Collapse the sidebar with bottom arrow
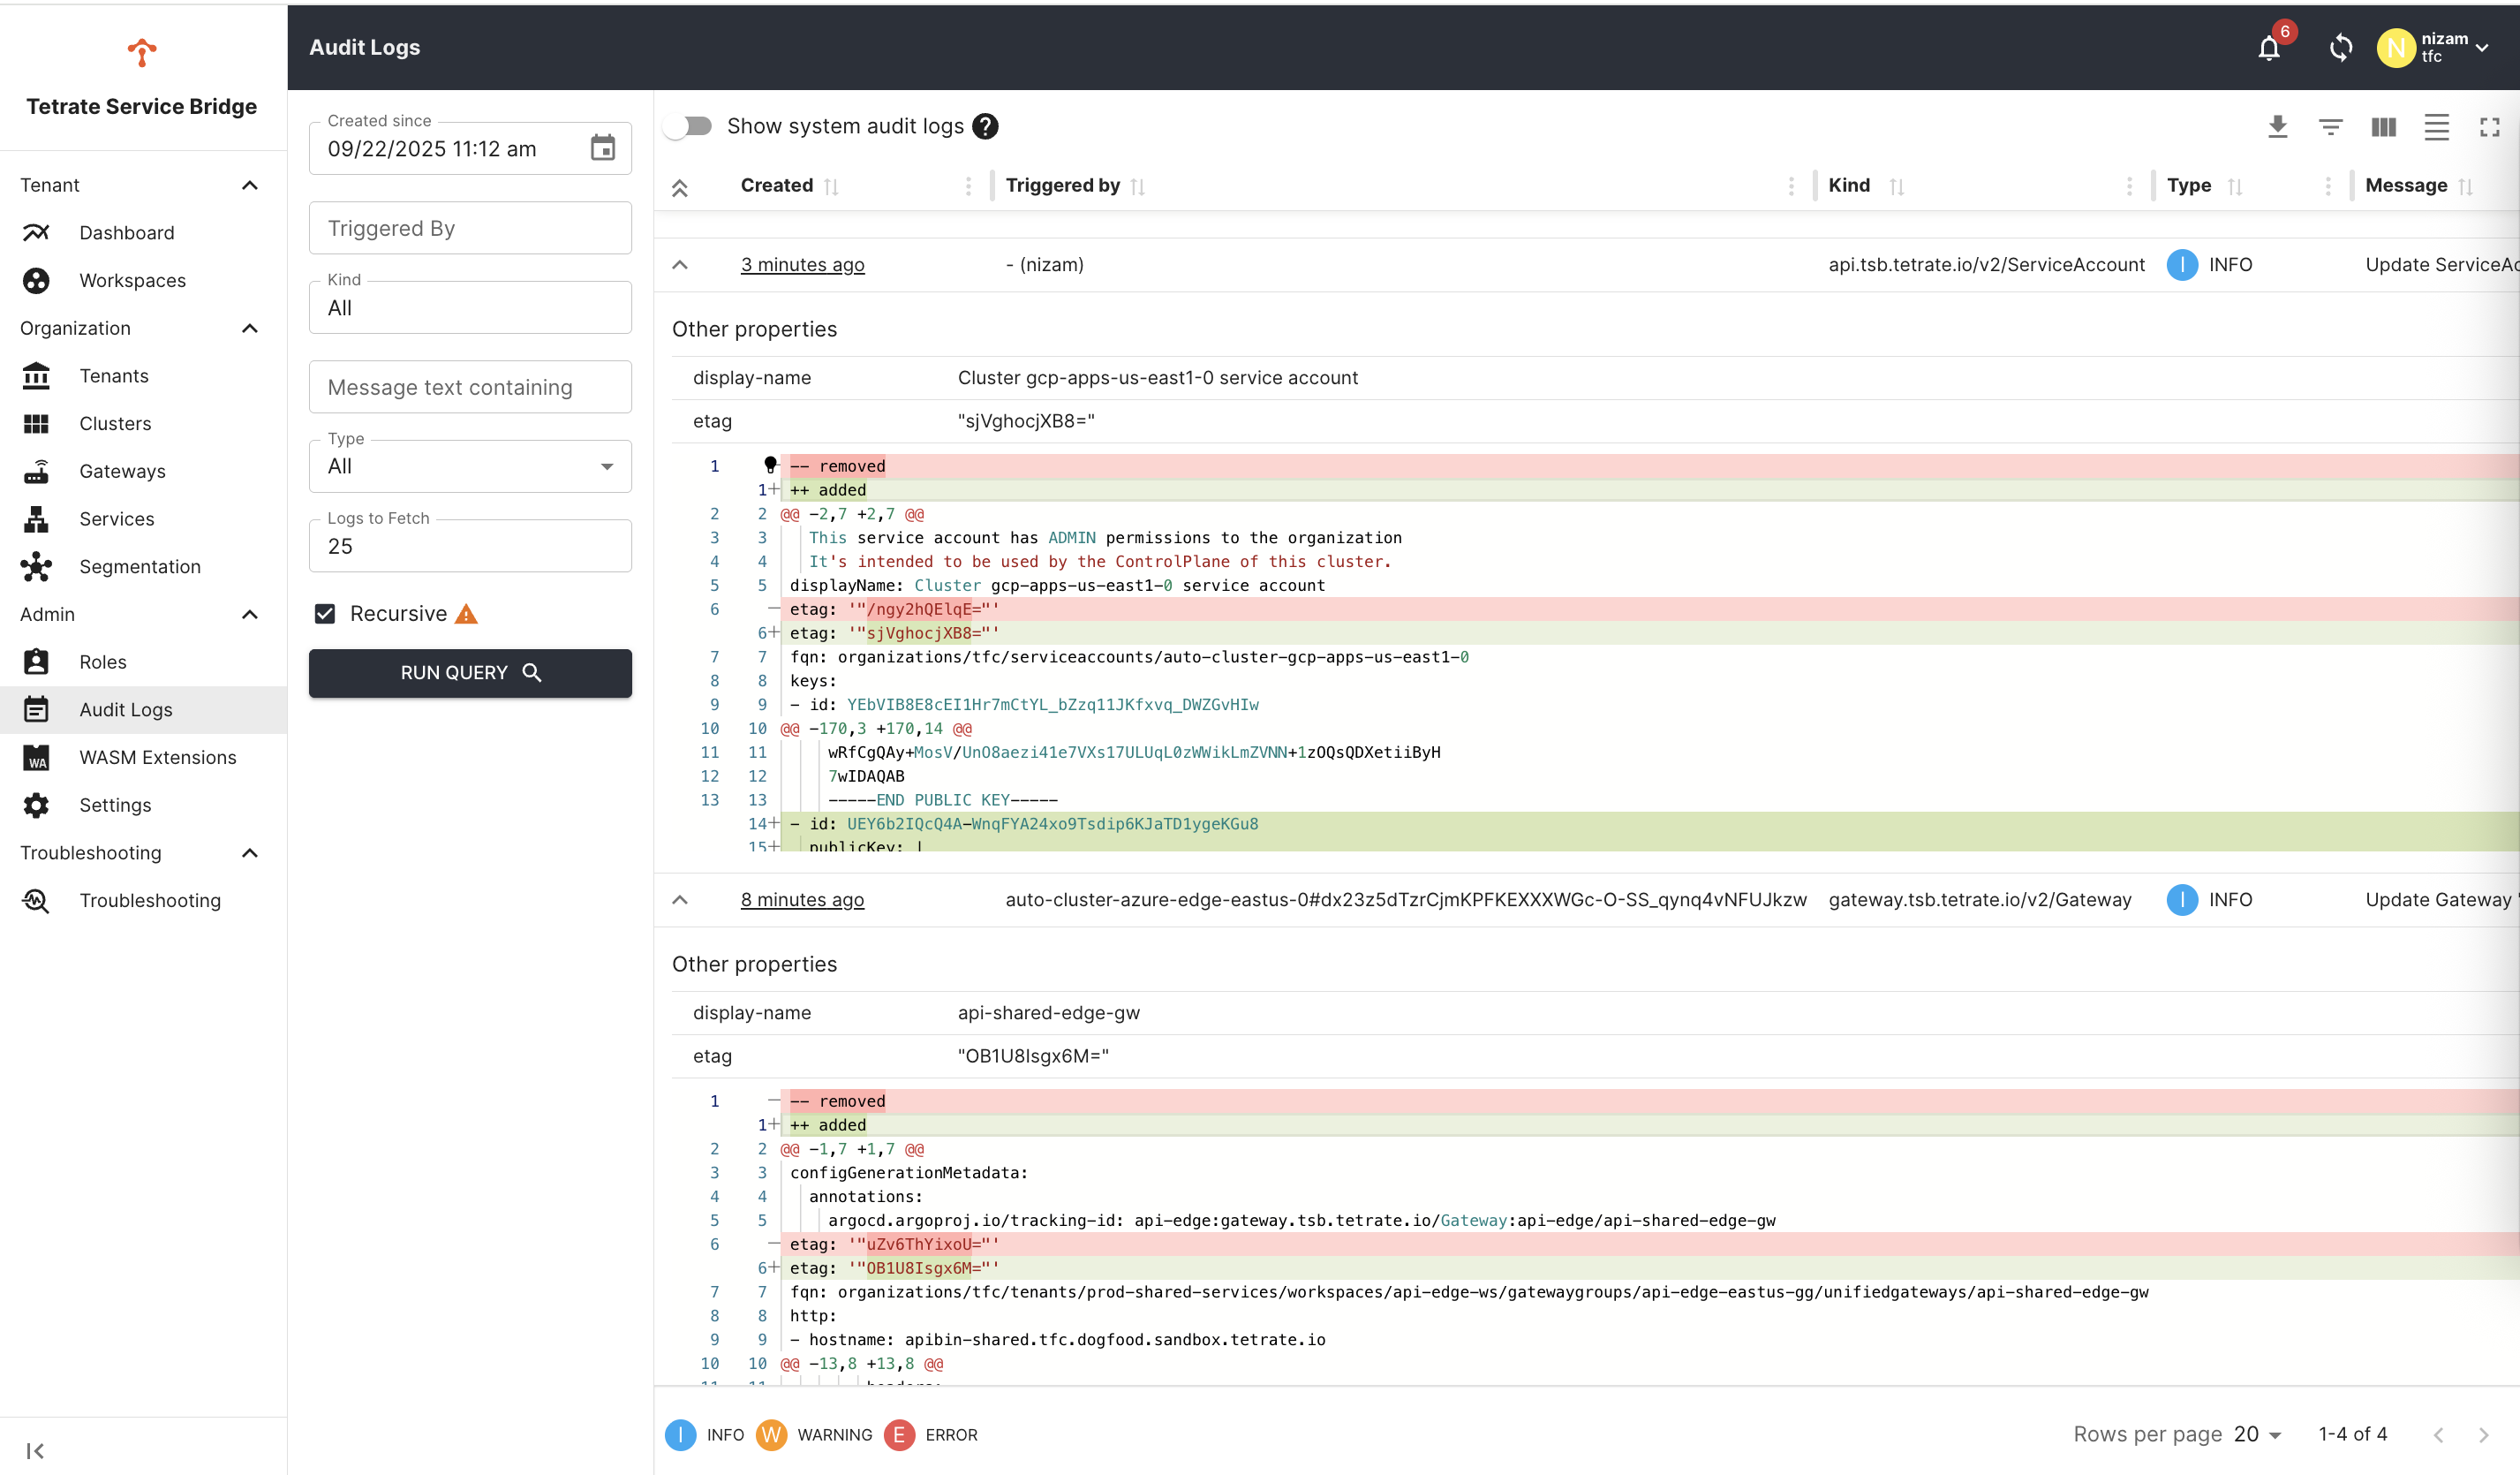 coord(35,1450)
